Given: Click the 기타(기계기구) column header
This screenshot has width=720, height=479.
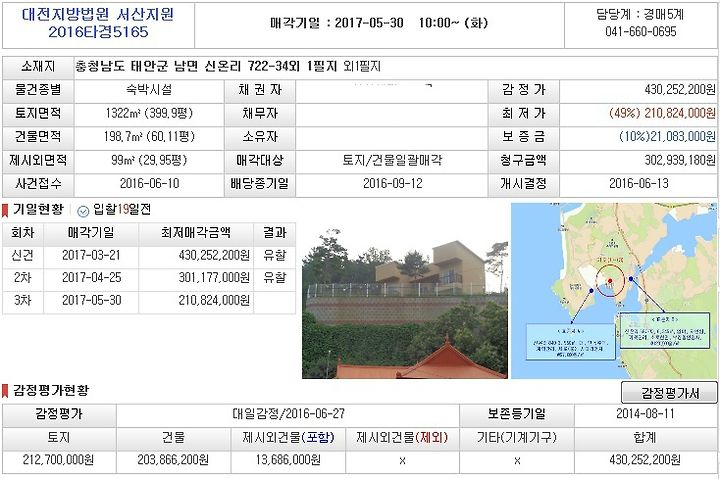Looking at the screenshot, I should coord(517,437).
